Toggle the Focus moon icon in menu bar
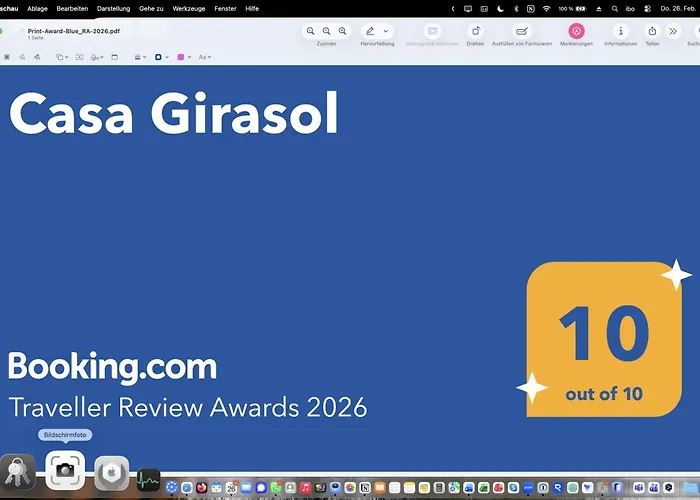This screenshot has width=700, height=500. [500, 8]
